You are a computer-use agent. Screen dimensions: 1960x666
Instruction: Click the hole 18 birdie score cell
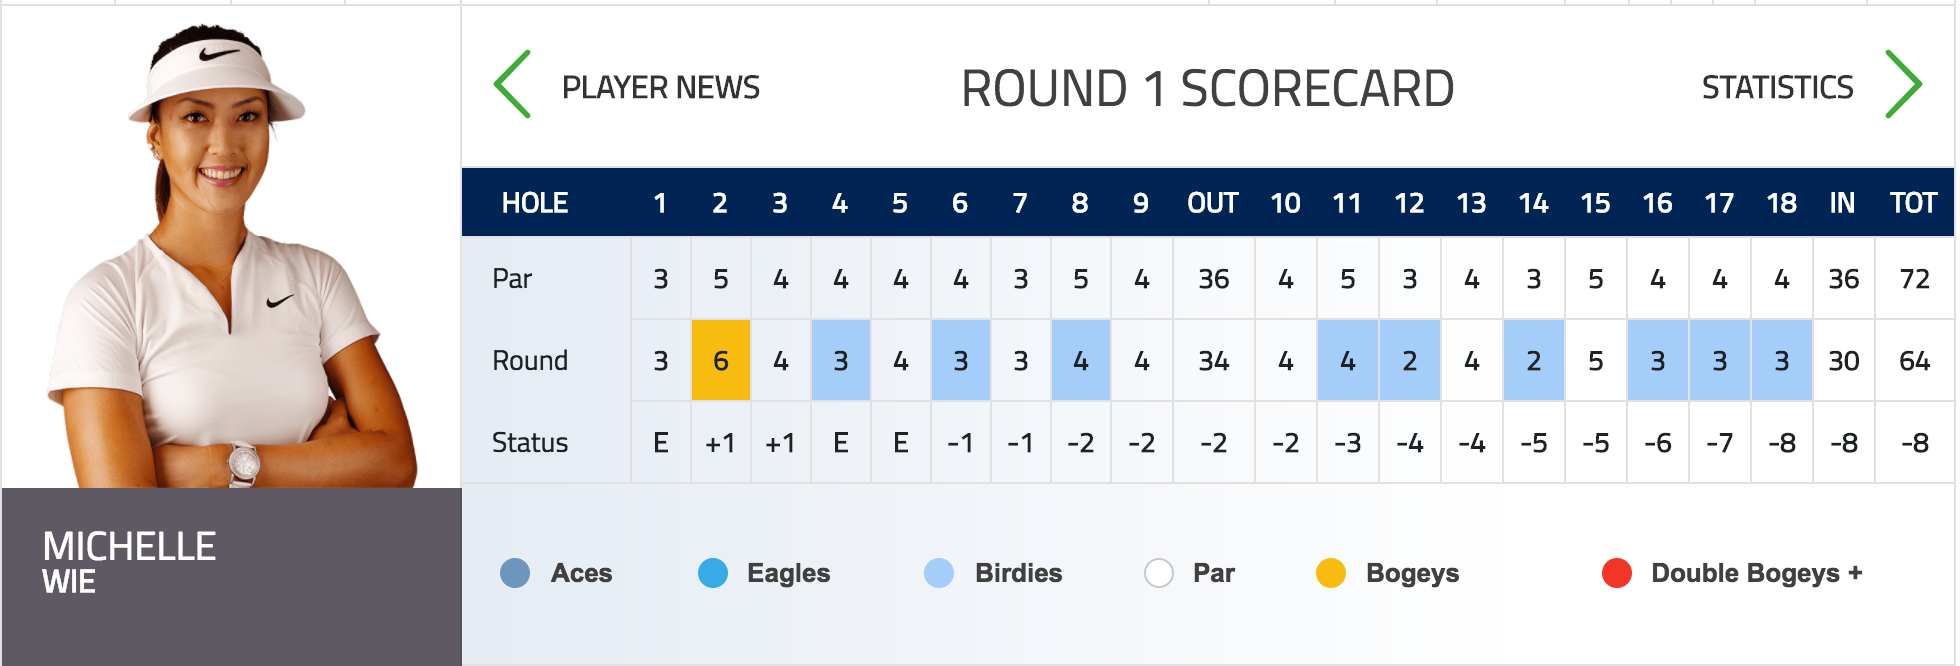(x=1782, y=361)
